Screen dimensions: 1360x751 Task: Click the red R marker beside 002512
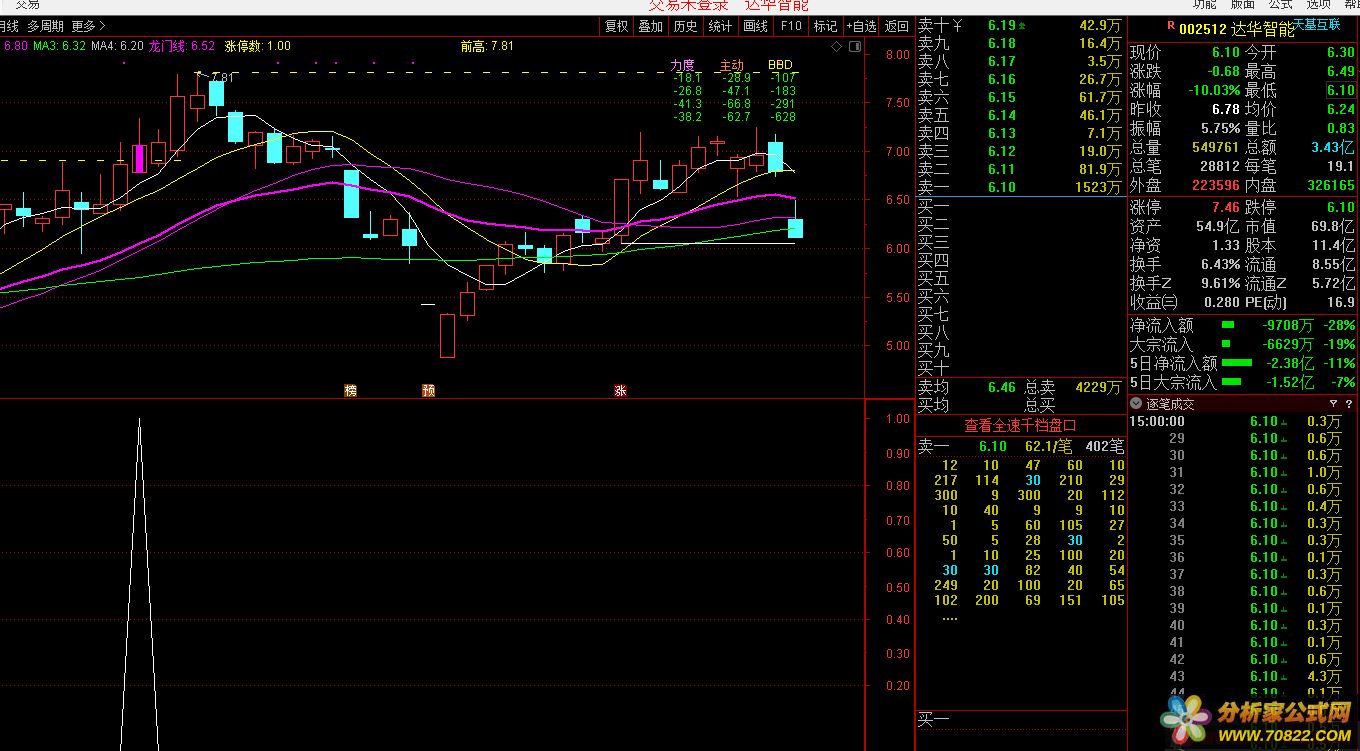pyautogui.click(x=1170, y=28)
